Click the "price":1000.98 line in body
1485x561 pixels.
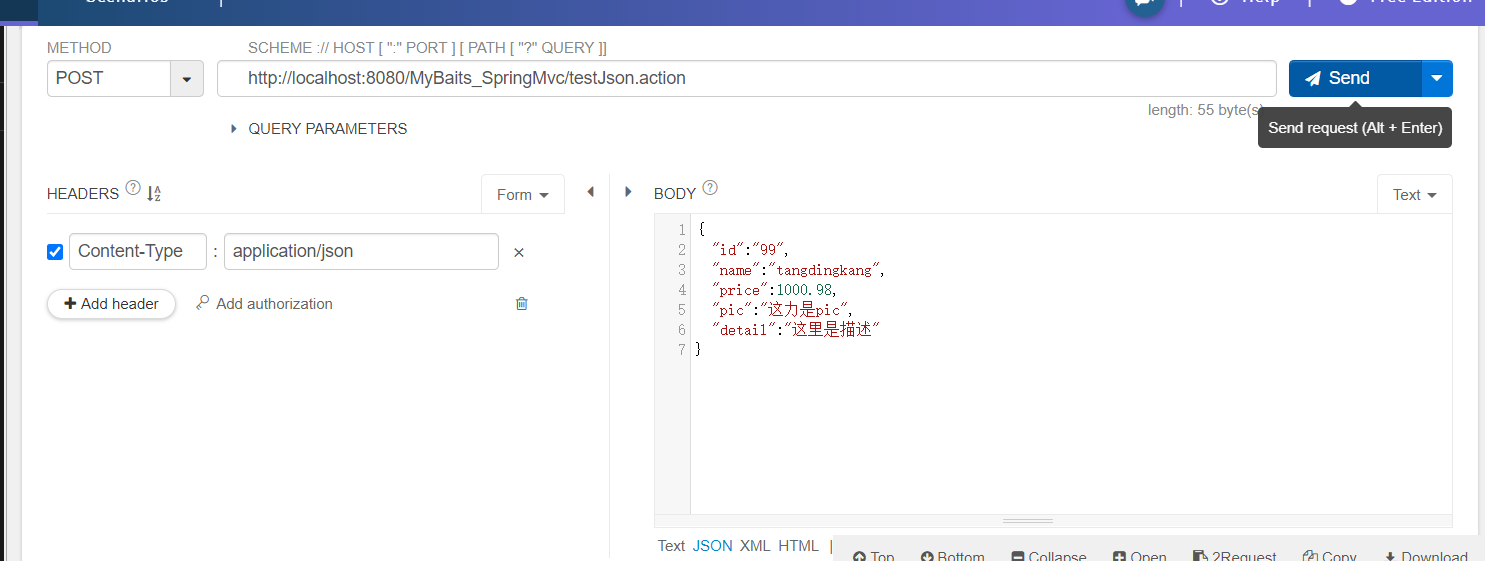click(774, 290)
